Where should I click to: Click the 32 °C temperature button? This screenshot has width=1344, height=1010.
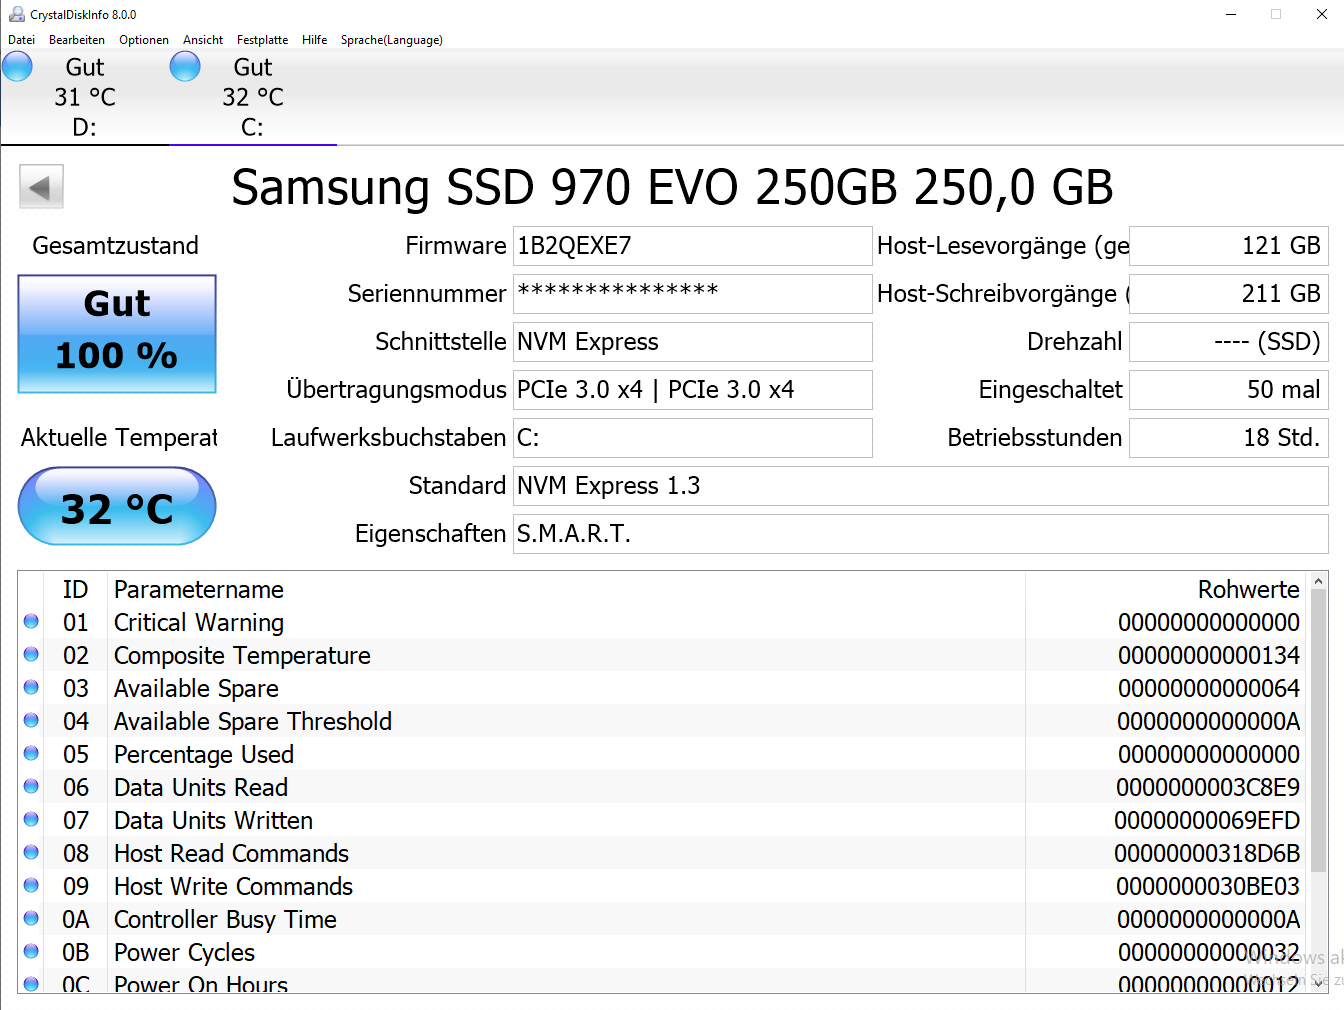tap(117, 506)
